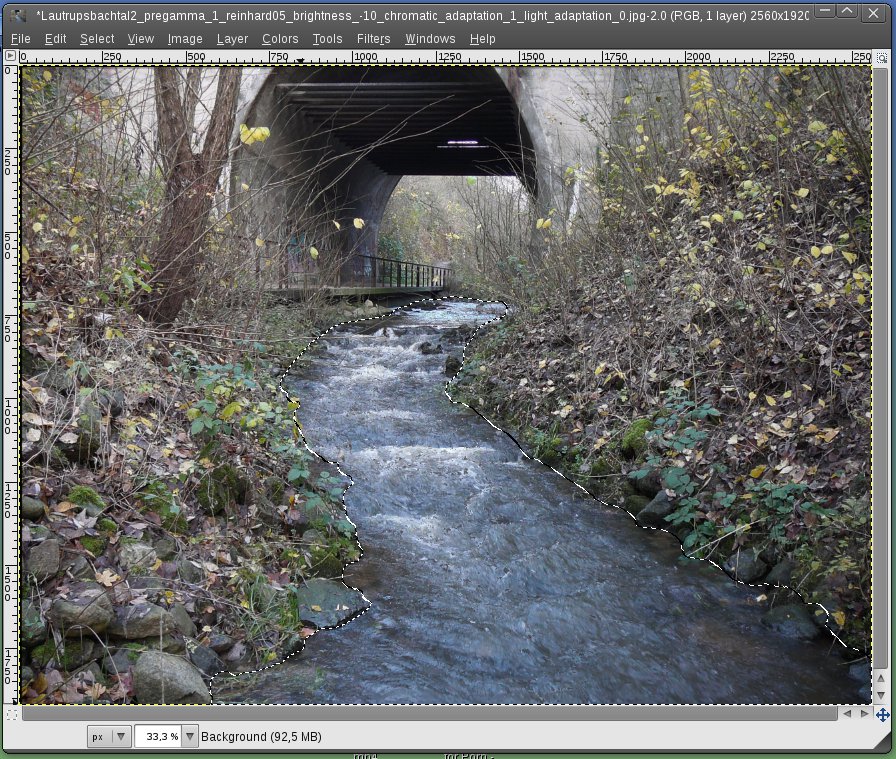Open the image navigation cross-arrow icon
This screenshot has height=759, width=896.
coord(882,714)
